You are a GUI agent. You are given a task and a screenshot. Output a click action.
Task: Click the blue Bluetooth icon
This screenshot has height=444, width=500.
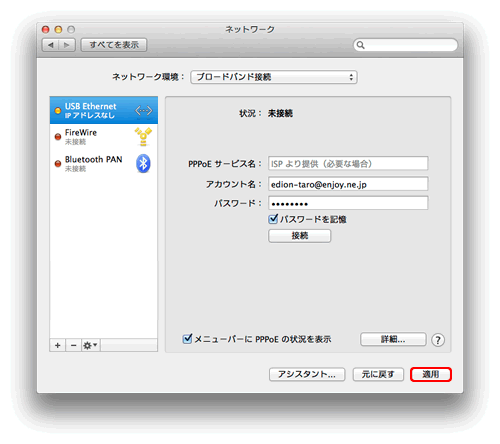(143, 163)
